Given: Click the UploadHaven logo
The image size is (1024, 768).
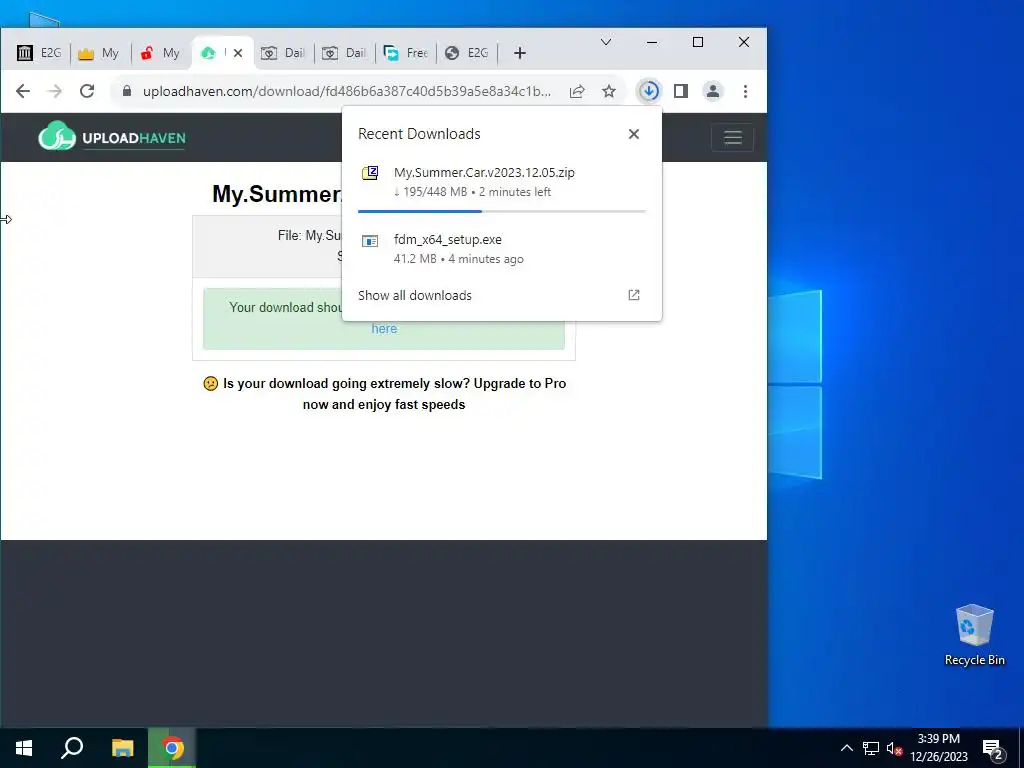Looking at the screenshot, I should 112,136.
